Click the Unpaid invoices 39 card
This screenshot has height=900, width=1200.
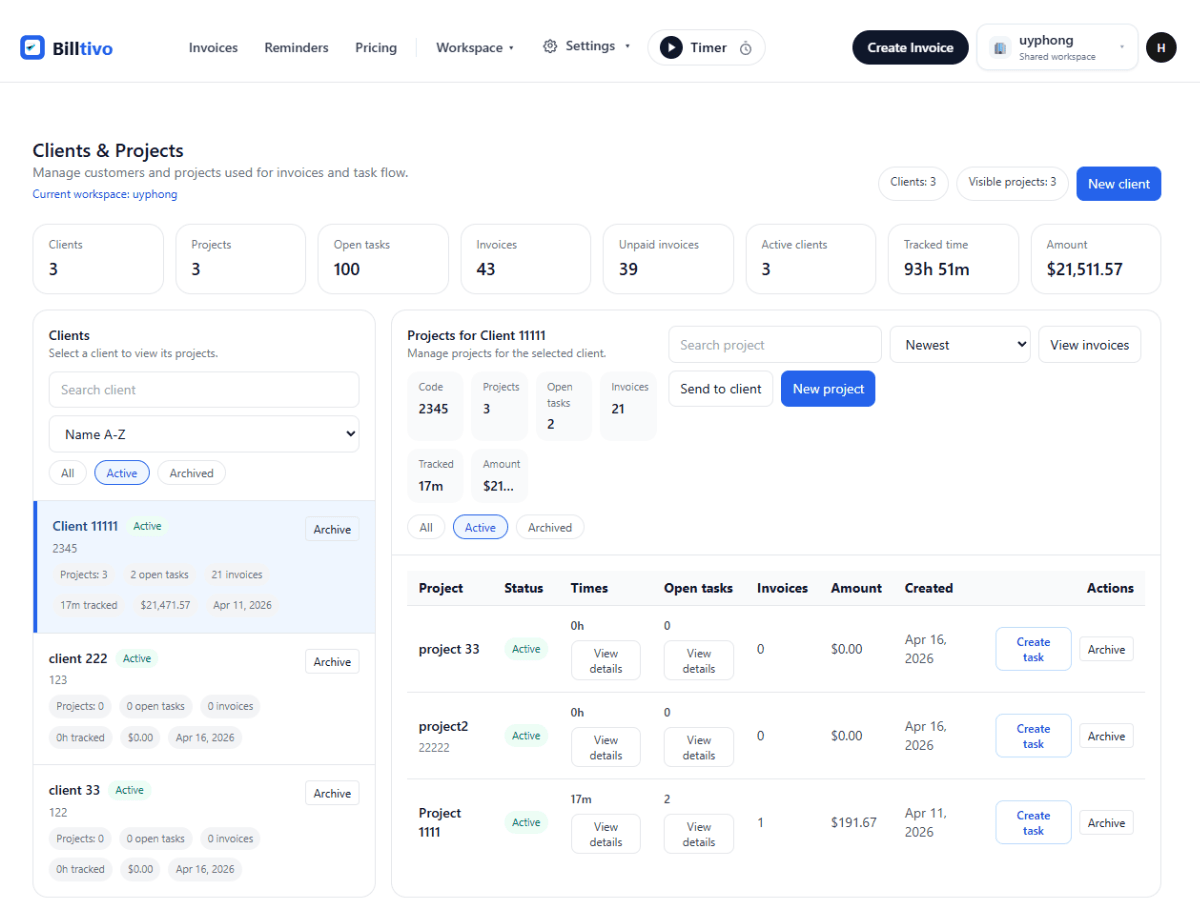(668, 259)
